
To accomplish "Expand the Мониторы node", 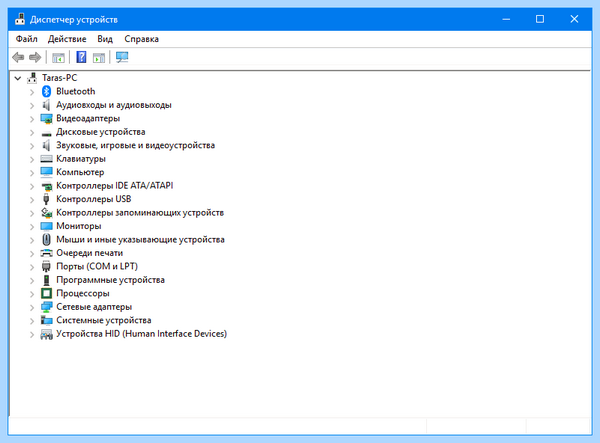I will click(x=32, y=226).
